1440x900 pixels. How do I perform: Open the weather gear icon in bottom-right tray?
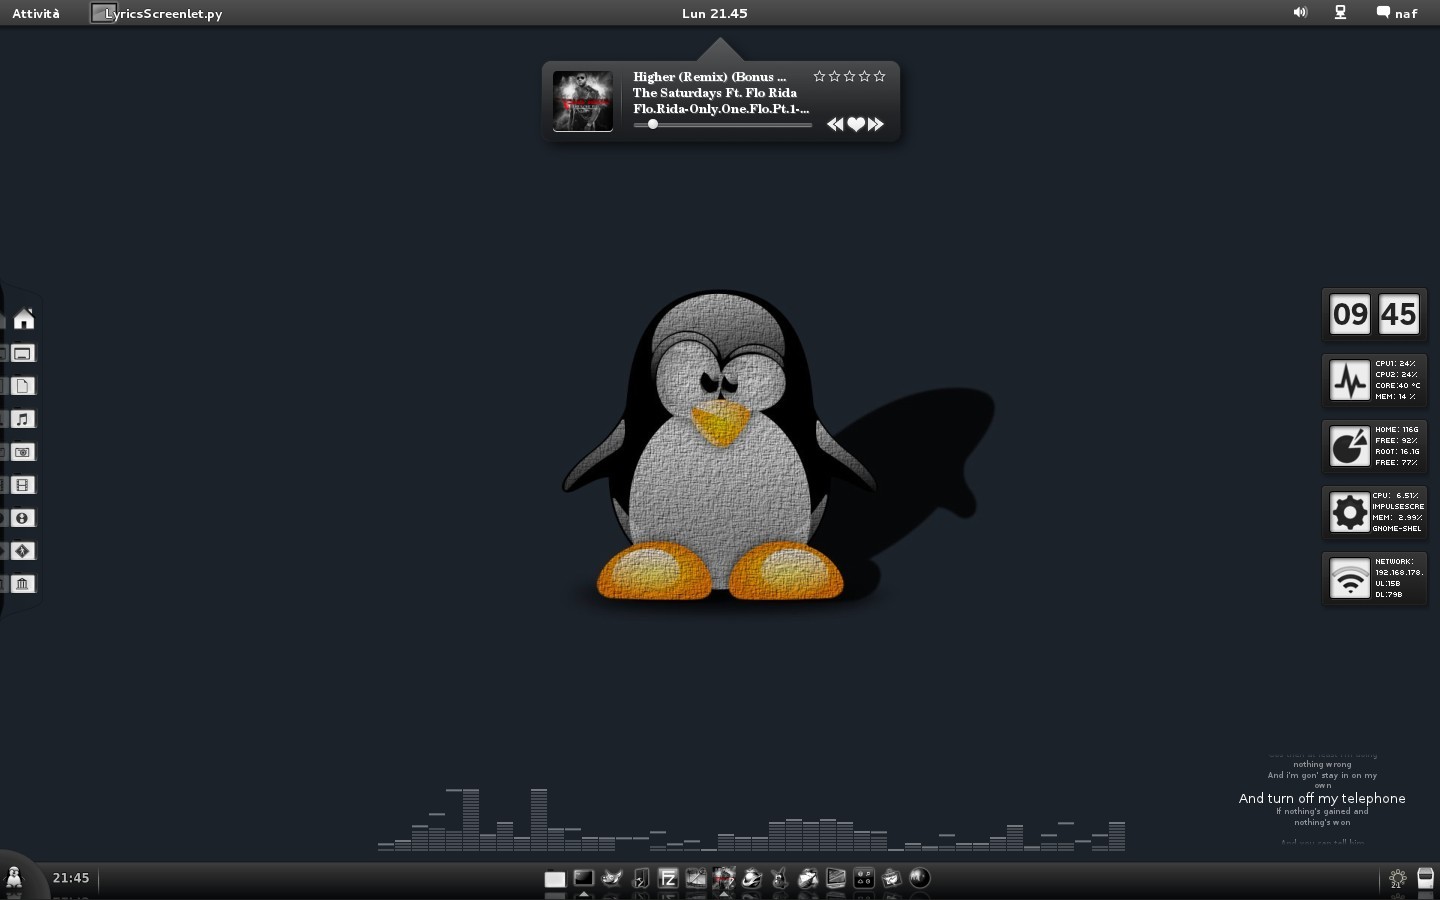(1398, 879)
